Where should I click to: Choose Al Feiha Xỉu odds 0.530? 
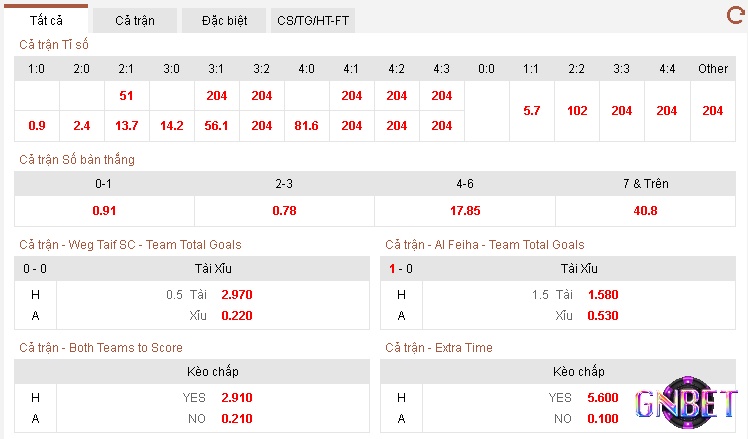603,315
